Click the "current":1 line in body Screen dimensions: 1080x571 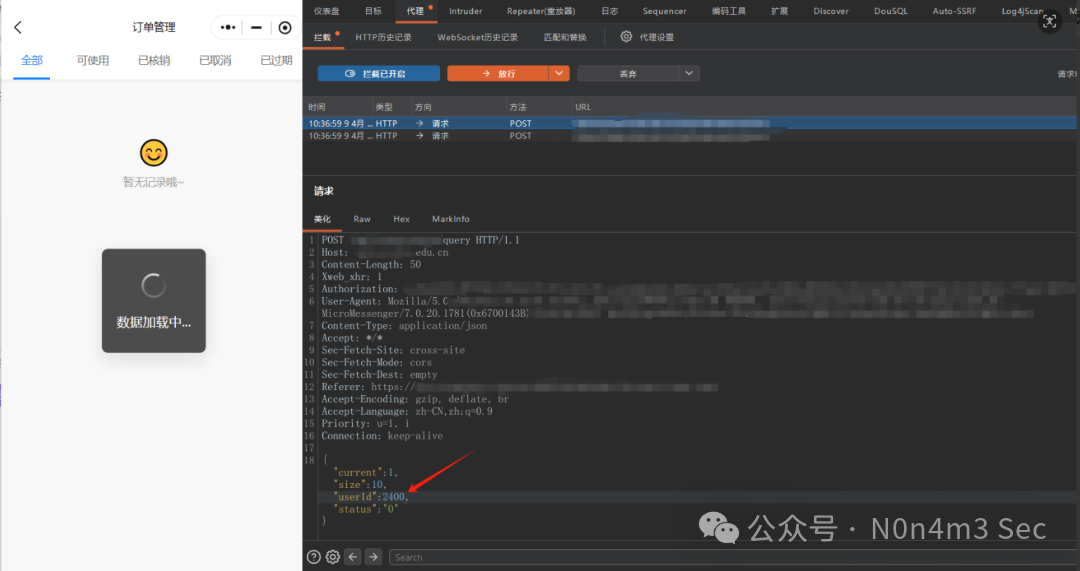click(x=366, y=473)
